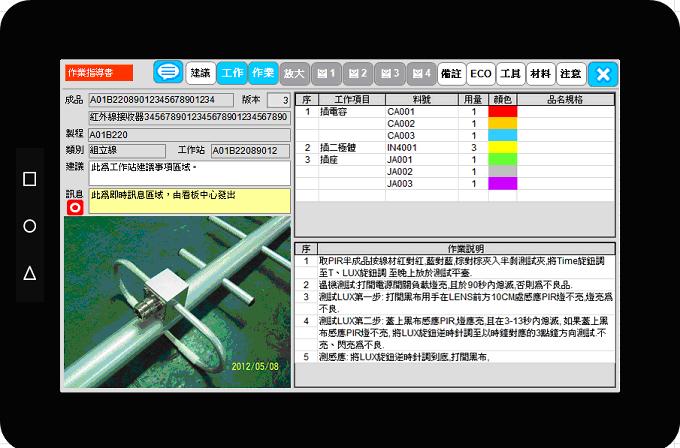Select part number CA002 cell
The image size is (680, 448).
click(x=422, y=124)
